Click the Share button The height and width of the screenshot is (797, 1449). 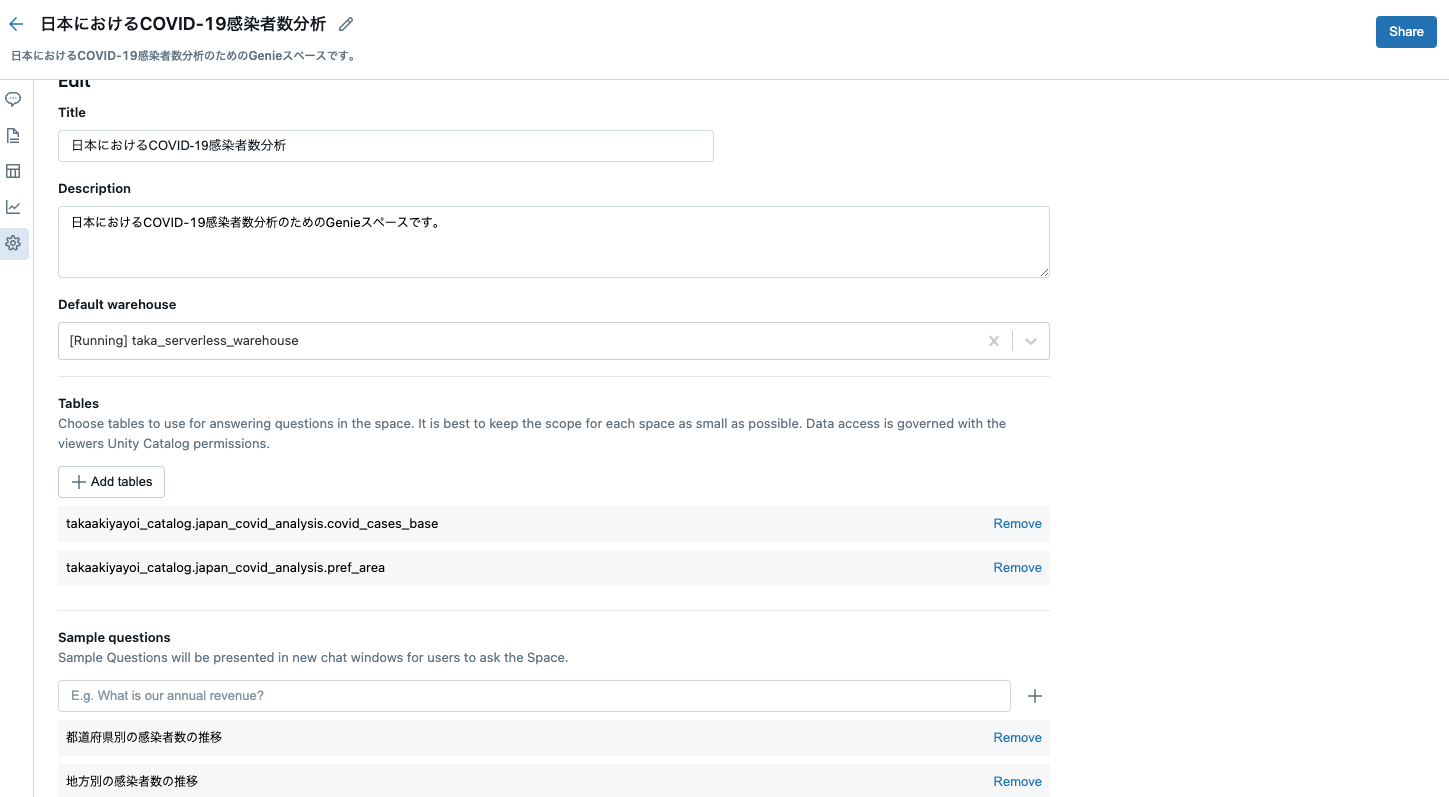pyautogui.click(x=1405, y=31)
